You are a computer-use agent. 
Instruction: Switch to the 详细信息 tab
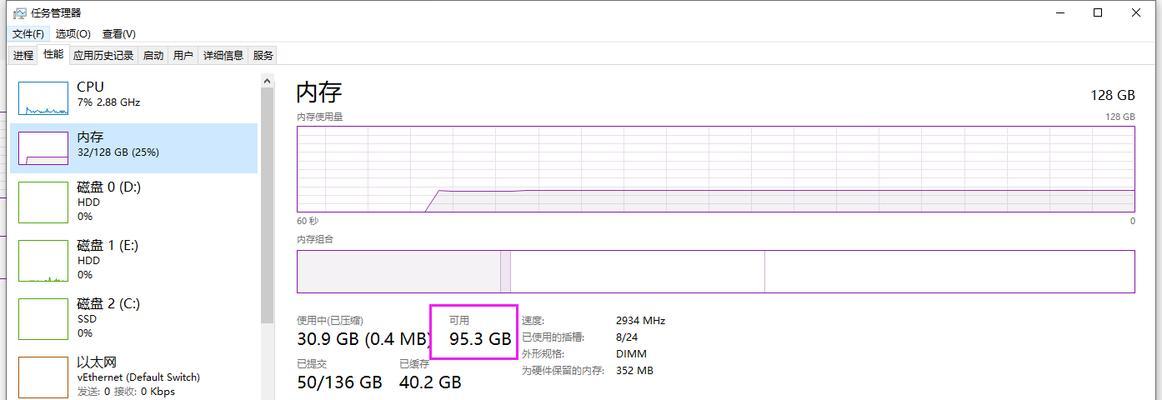[x=223, y=56]
